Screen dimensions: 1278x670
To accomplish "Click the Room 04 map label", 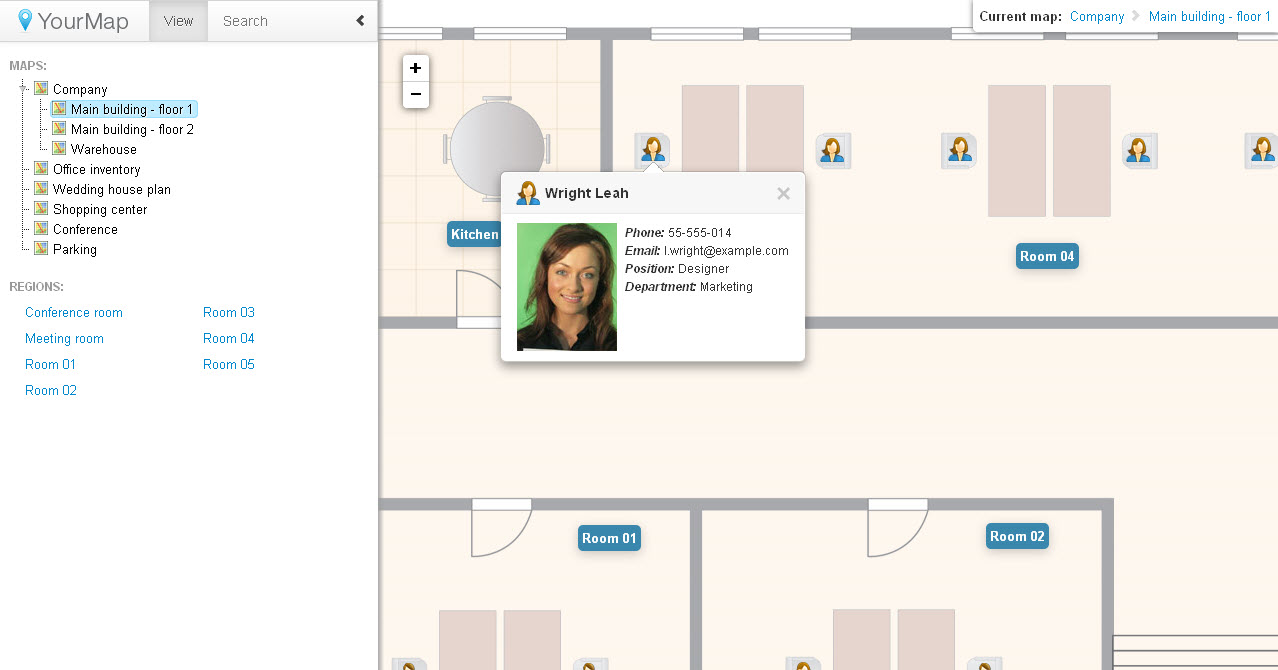I will coord(1047,256).
